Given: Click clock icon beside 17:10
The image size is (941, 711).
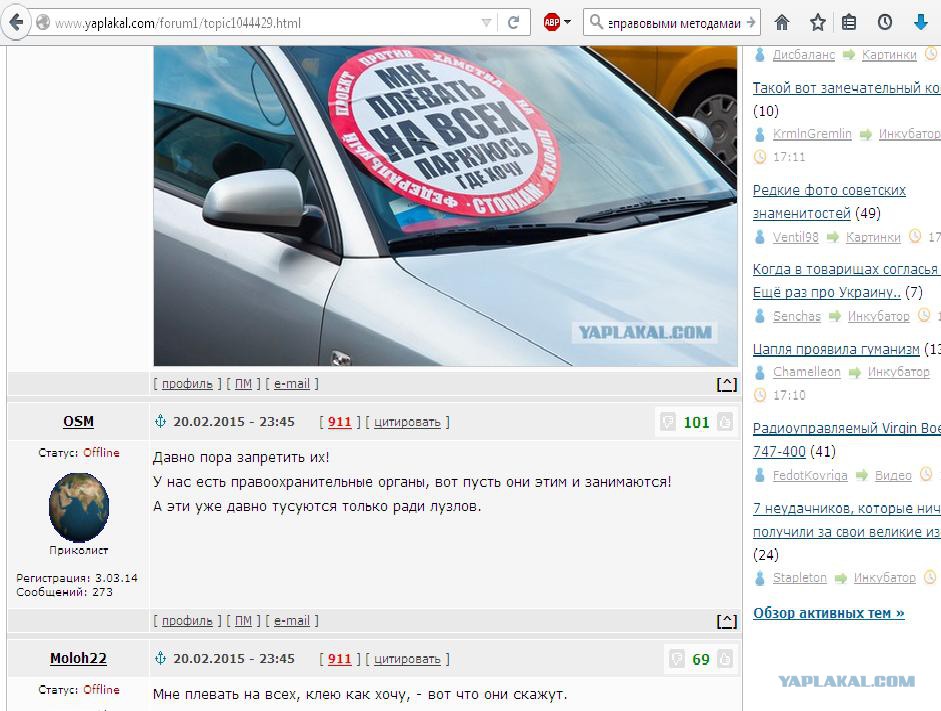Looking at the screenshot, I should coord(760,395).
